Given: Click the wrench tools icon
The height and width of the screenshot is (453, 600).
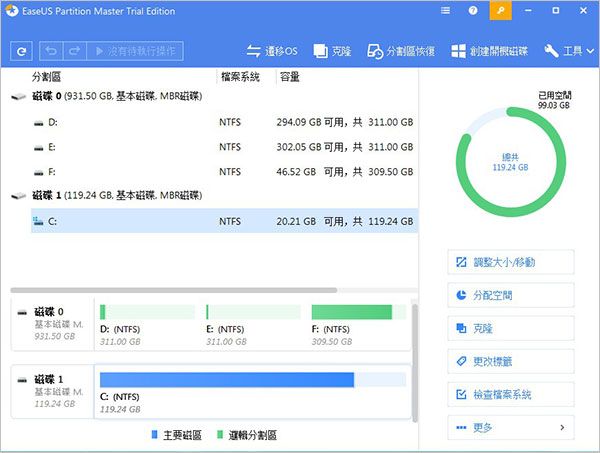Looking at the screenshot, I should click(551, 51).
